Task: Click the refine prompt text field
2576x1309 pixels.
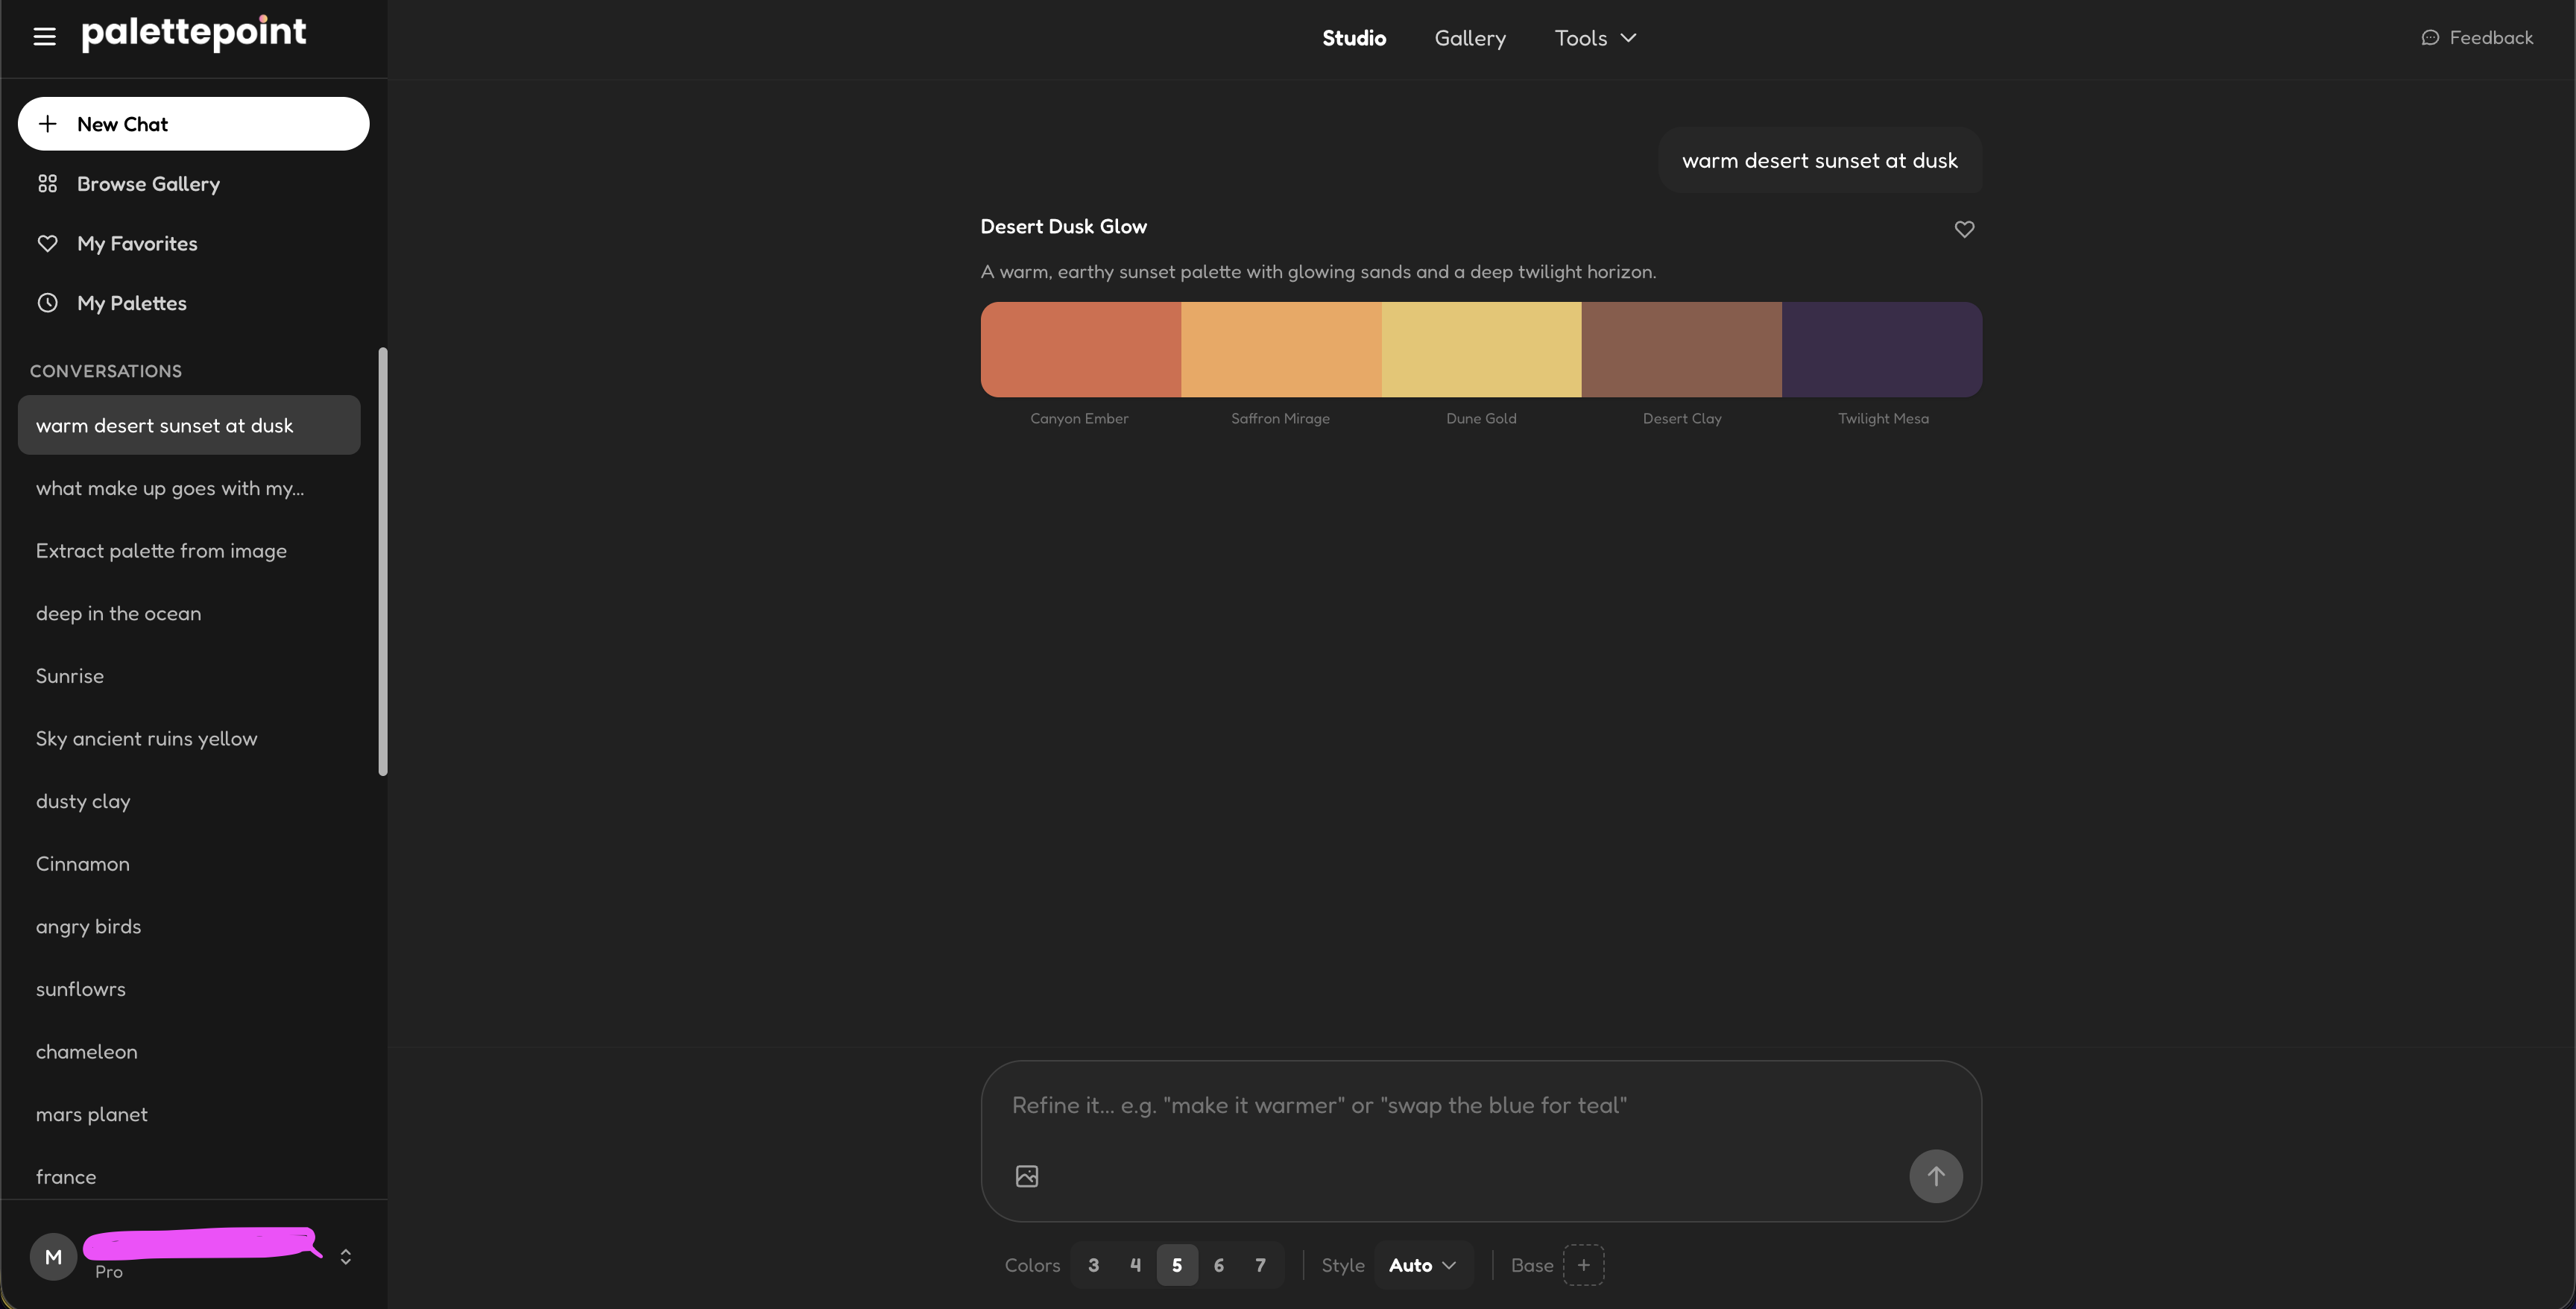Action: point(1440,1106)
